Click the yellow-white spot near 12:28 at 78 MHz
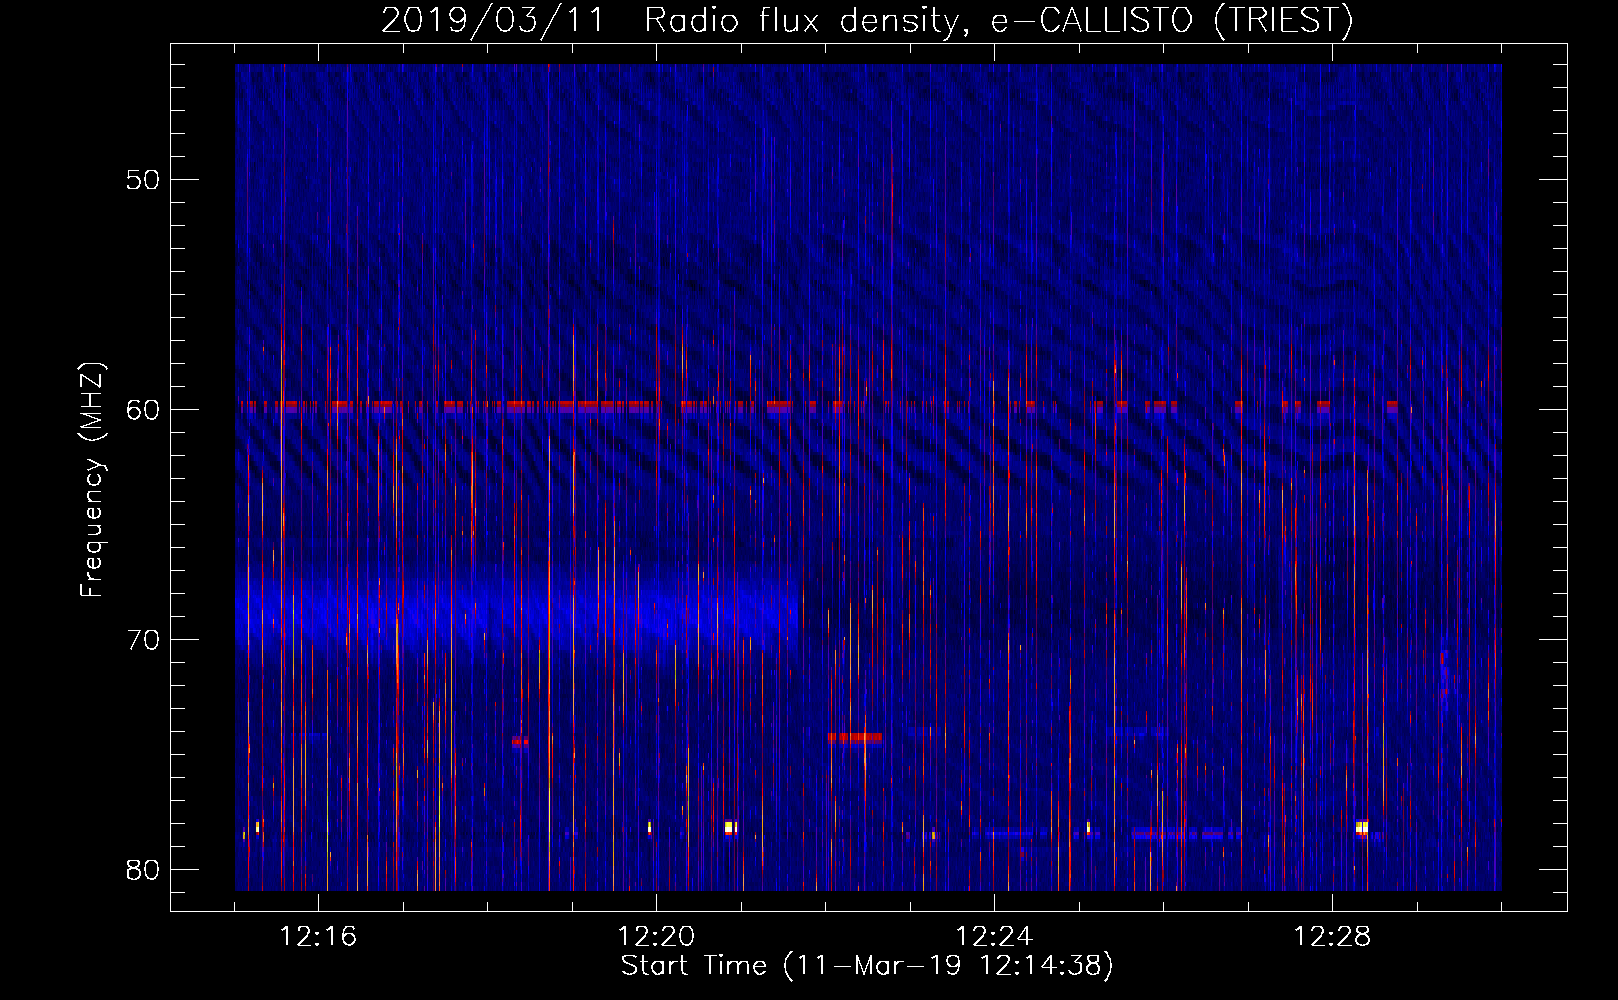Screen dimensions: 1618x1000 1361,828
